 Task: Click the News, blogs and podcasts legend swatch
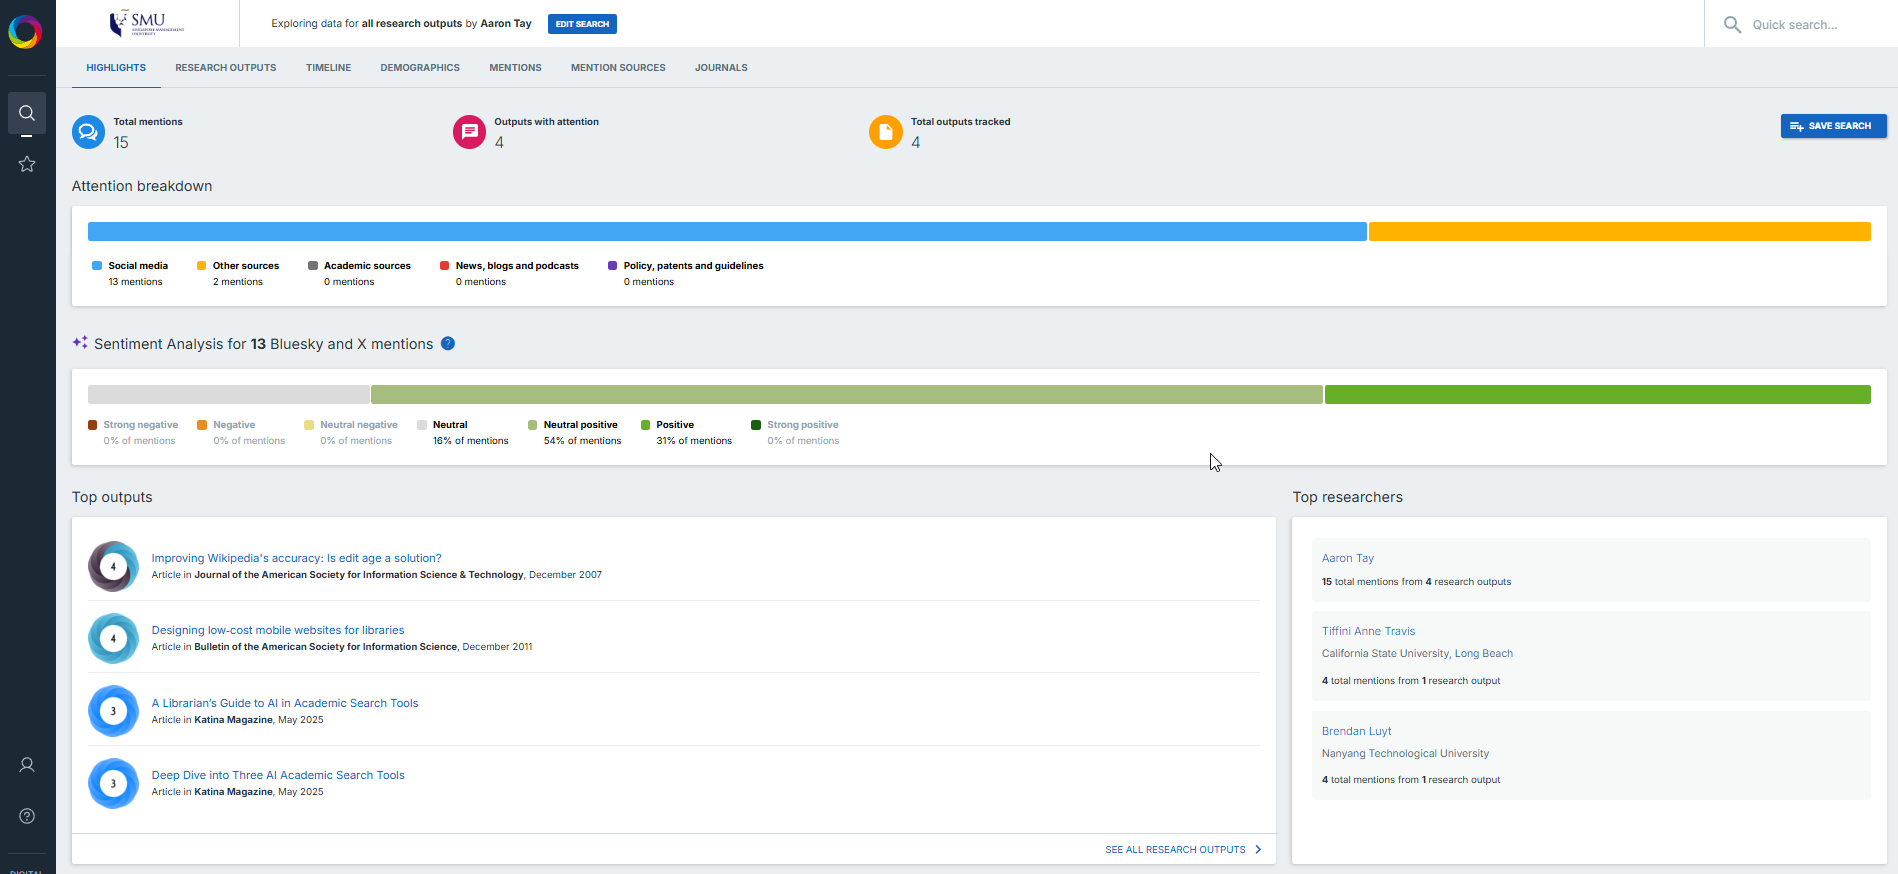444,266
